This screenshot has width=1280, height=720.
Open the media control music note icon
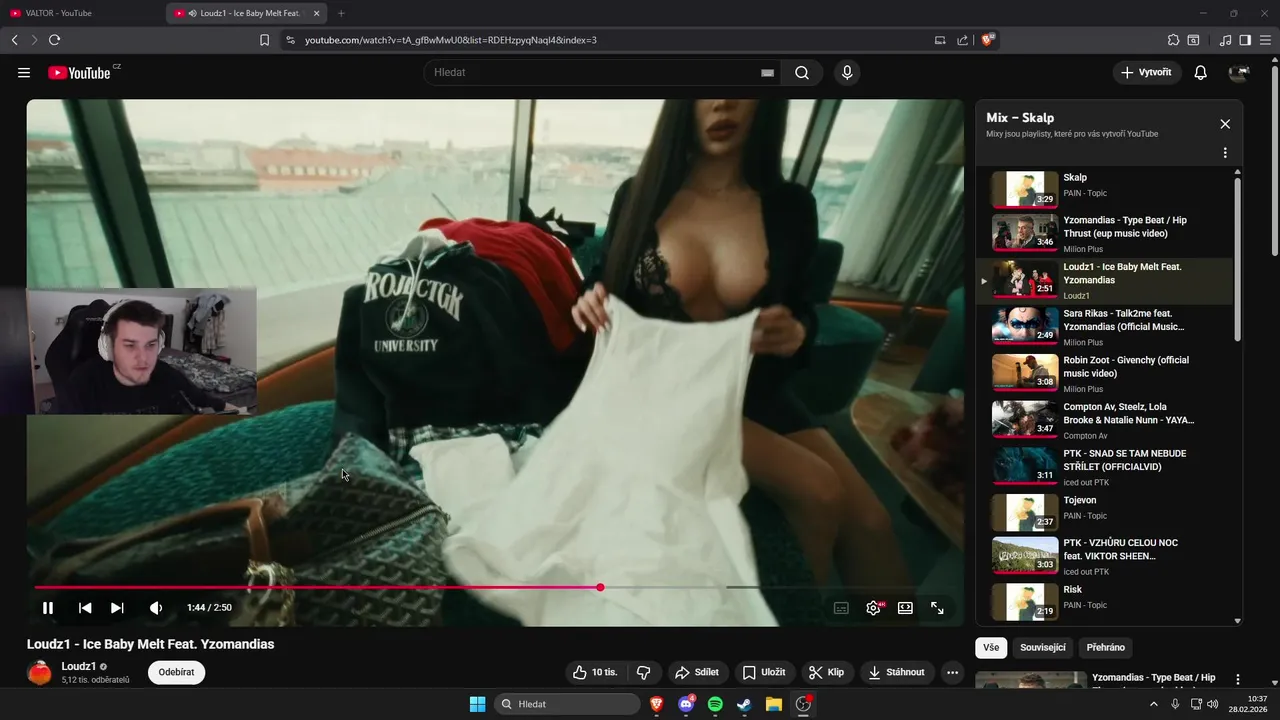point(1225,40)
